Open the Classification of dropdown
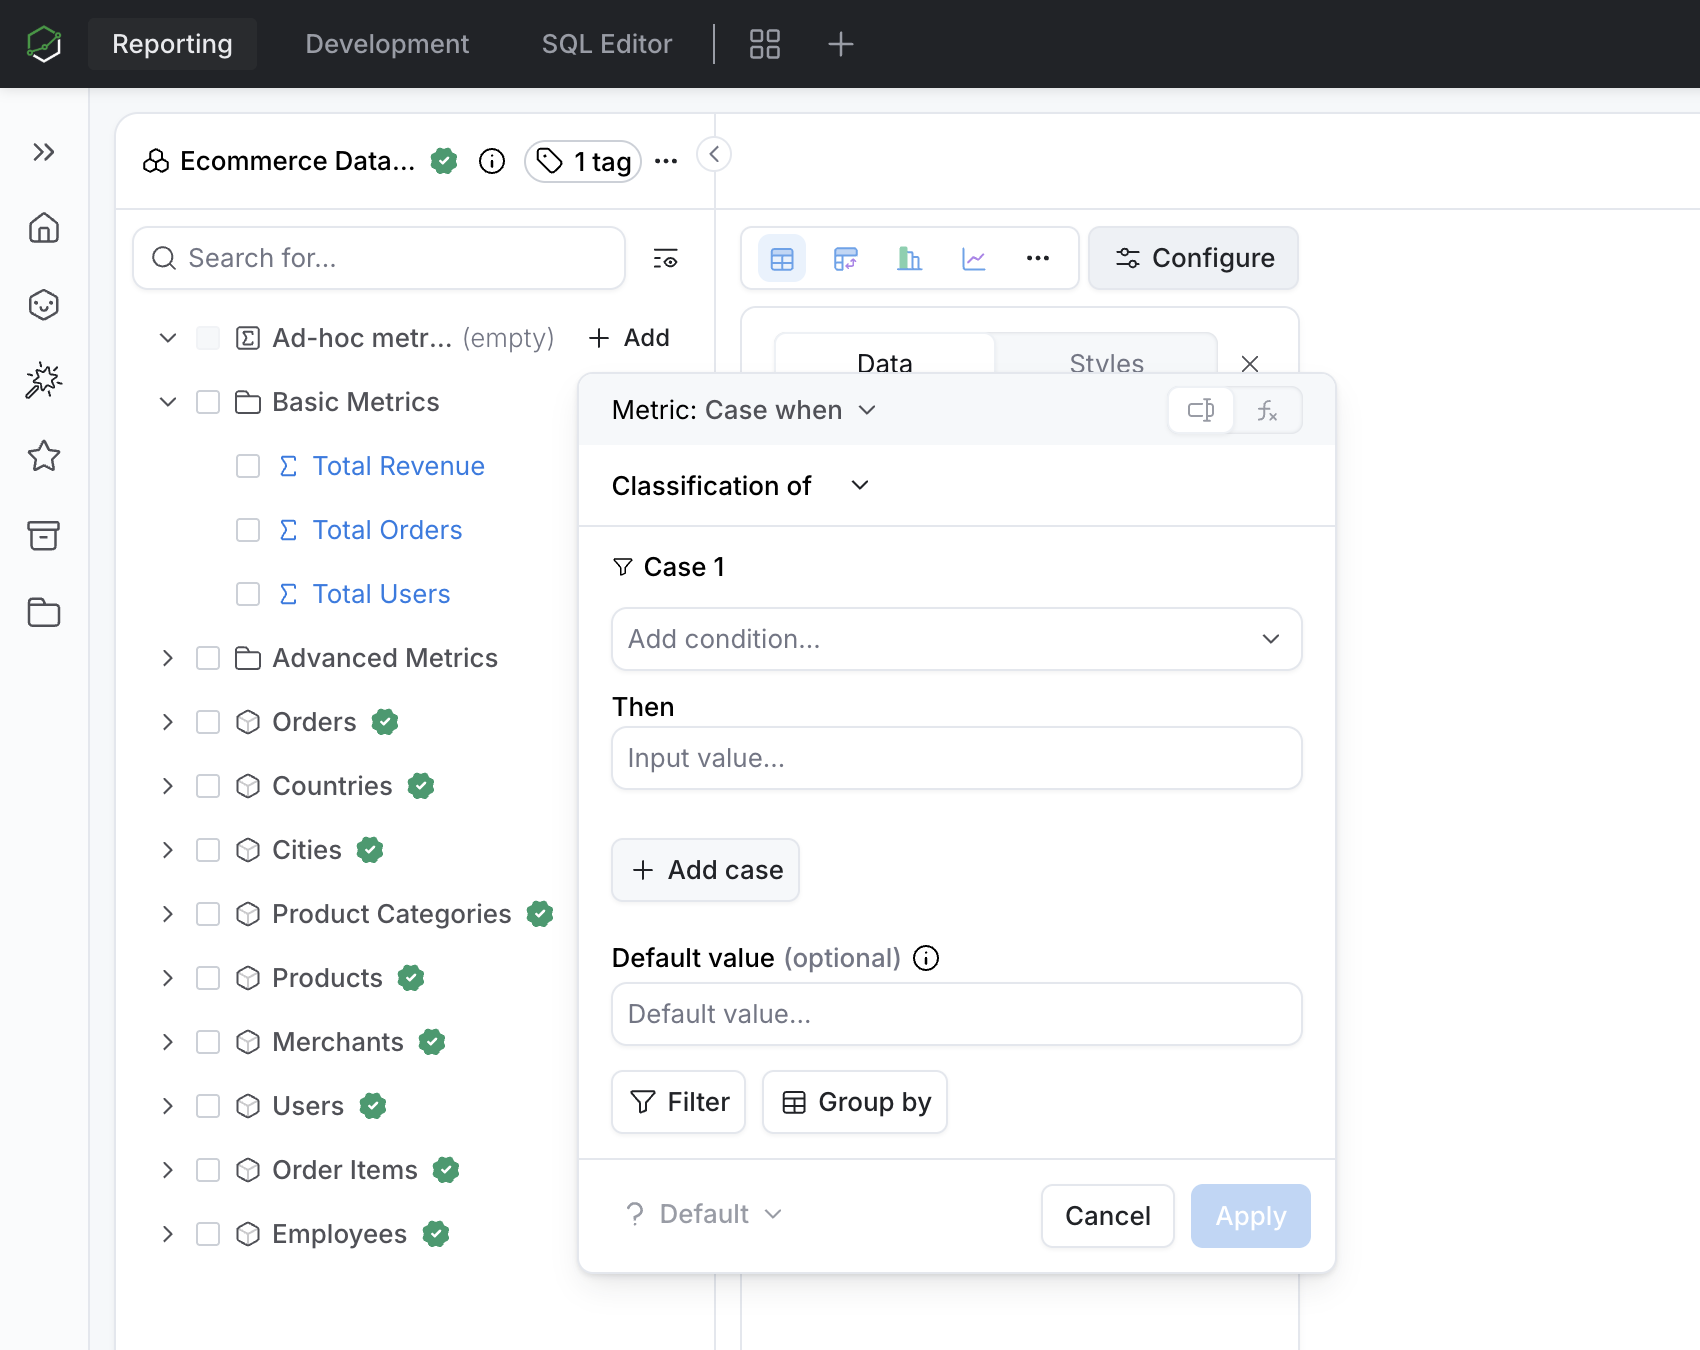Screen dimensions: 1700x1350 click(x=740, y=486)
